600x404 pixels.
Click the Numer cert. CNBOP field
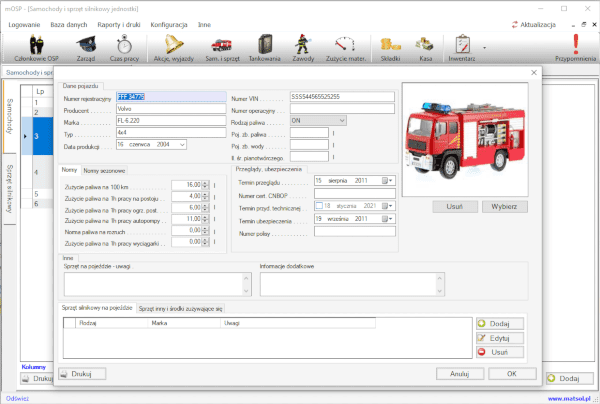[x=355, y=194]
